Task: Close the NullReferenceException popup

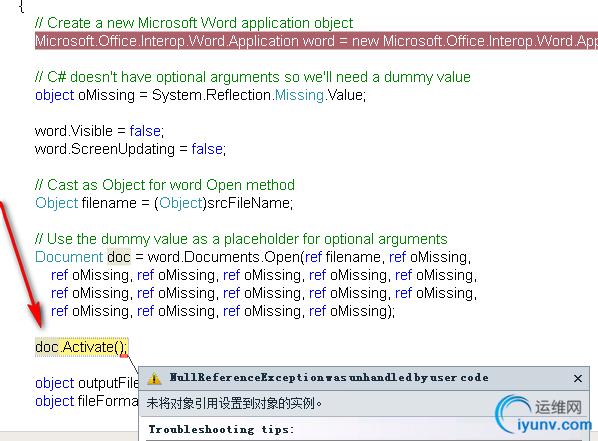Action: pos(577,378)
